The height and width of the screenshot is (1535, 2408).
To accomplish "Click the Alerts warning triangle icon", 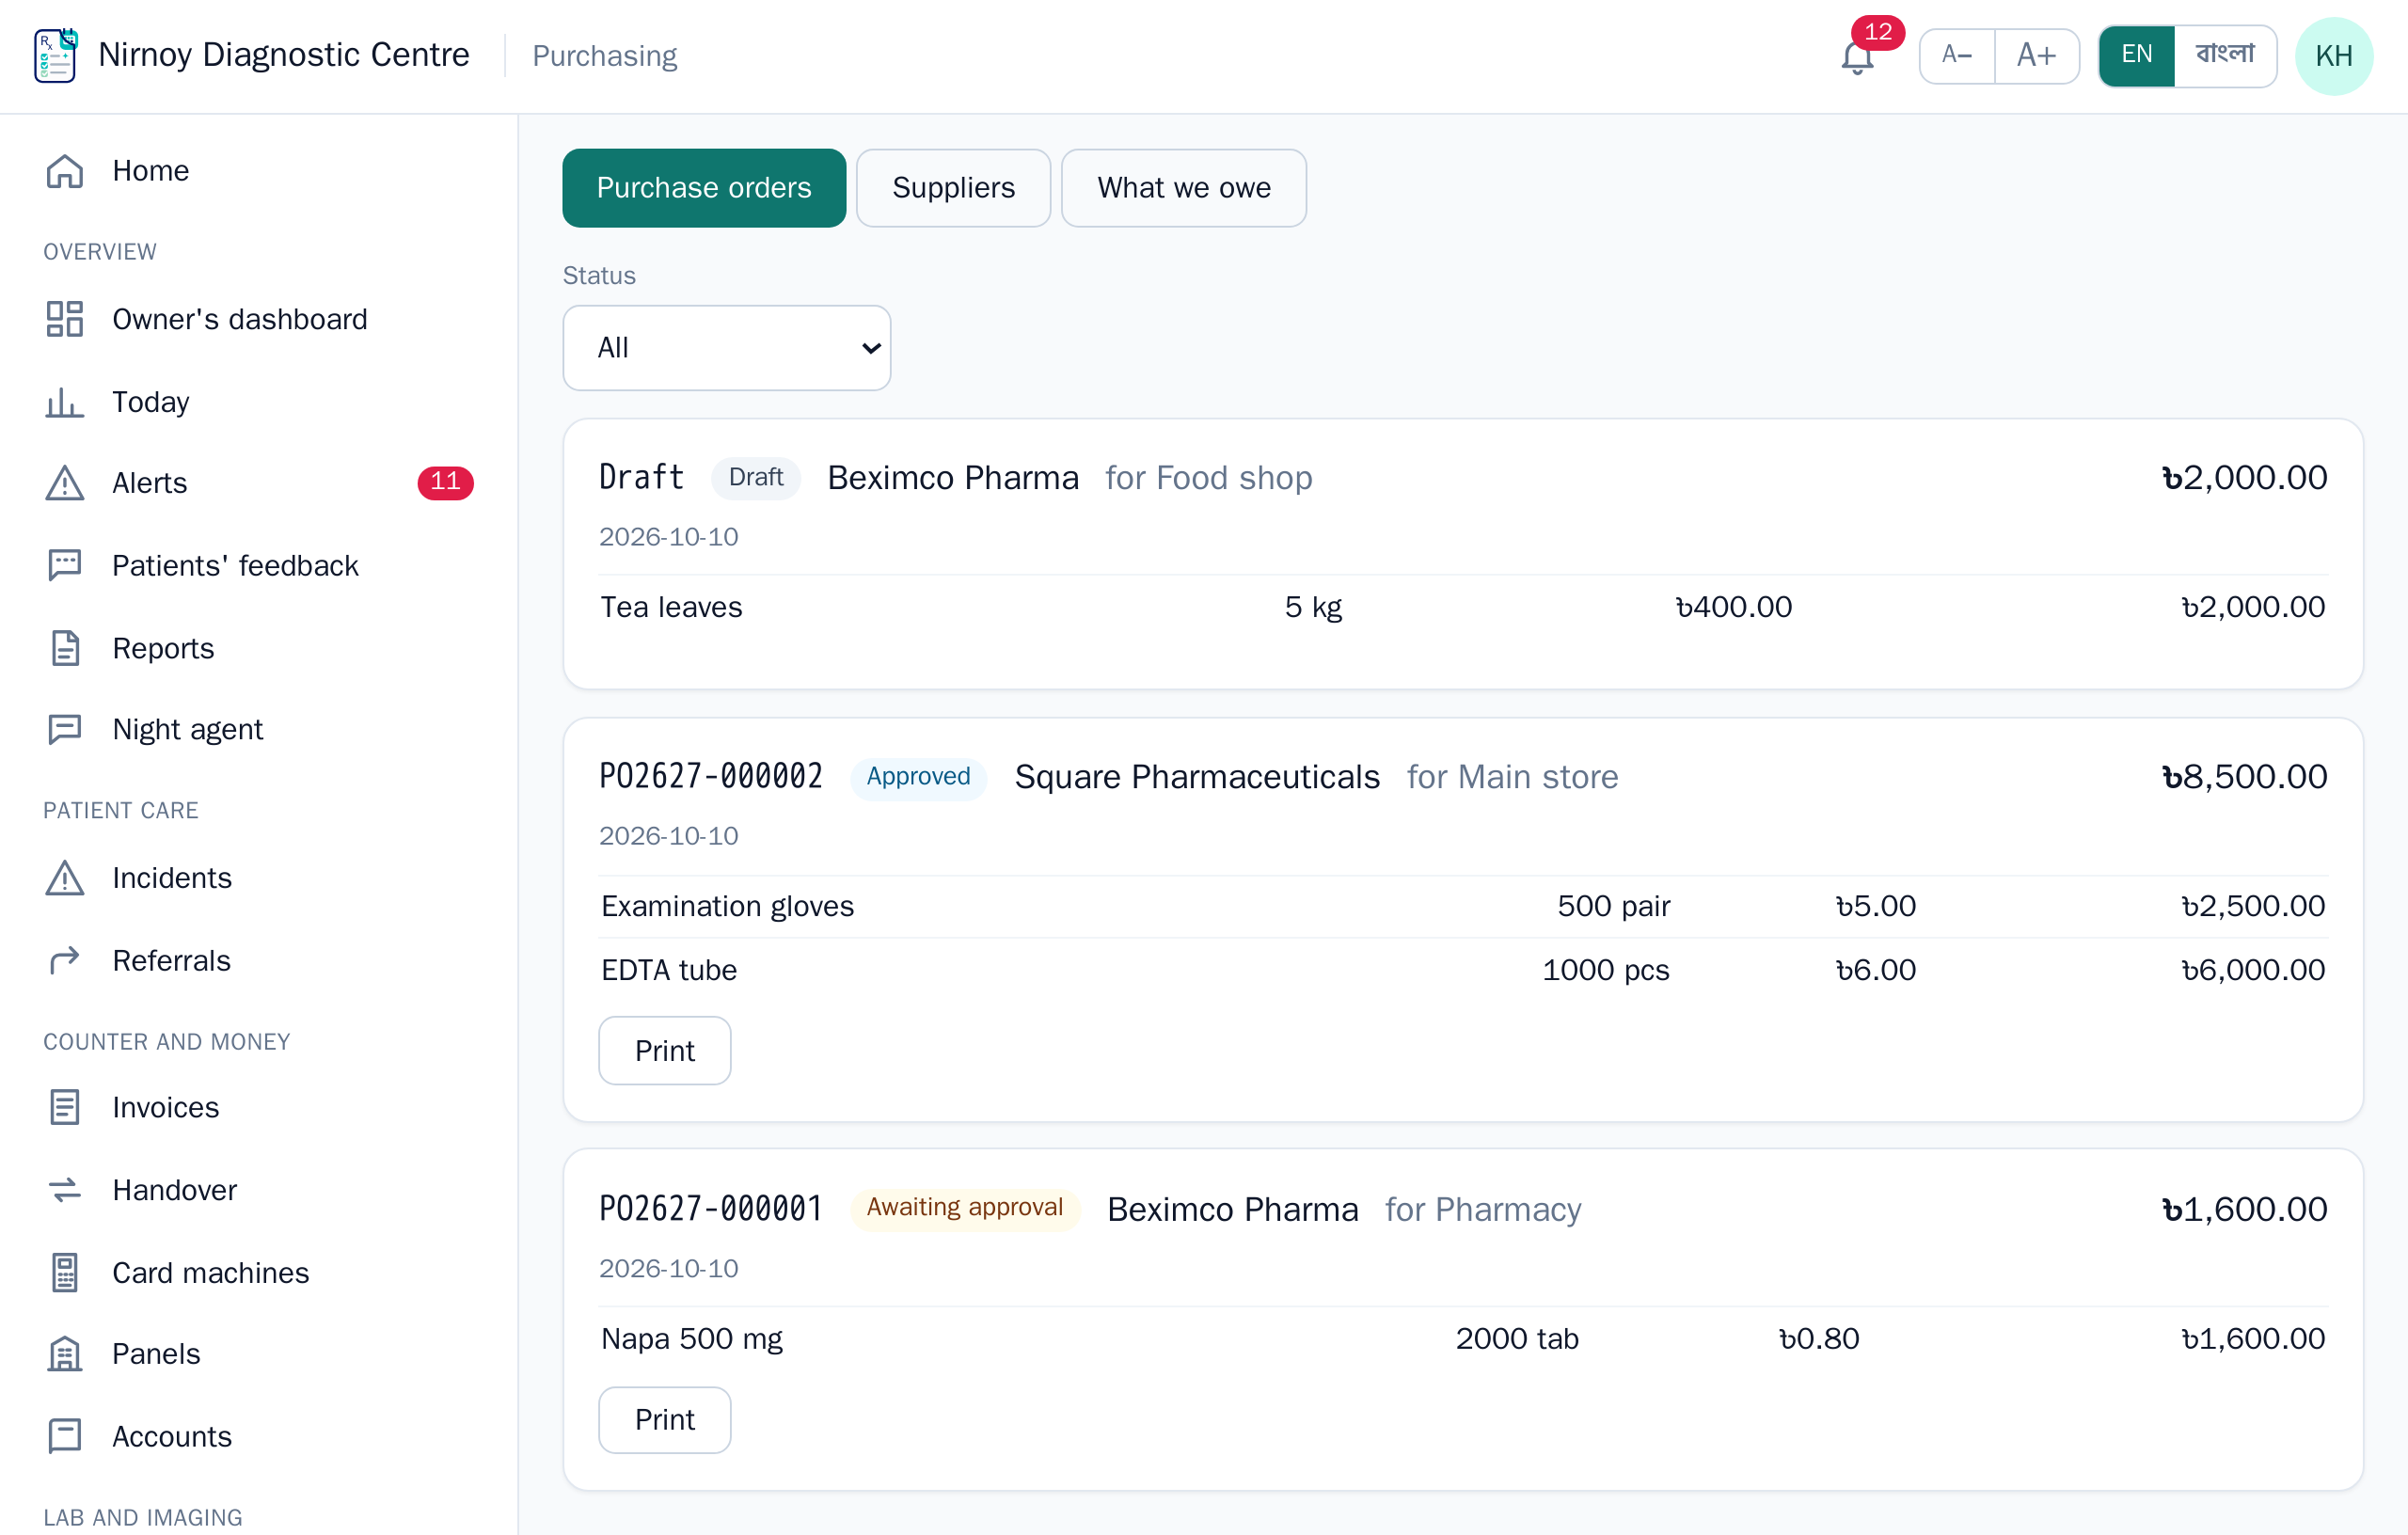I will click(x=65, y=483).
